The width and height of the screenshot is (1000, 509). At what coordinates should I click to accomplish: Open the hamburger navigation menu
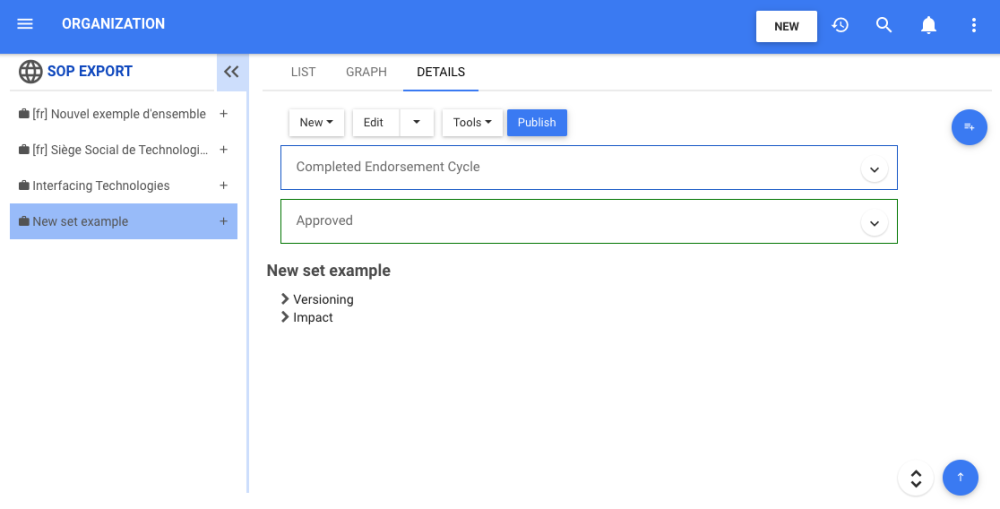click(x=25, y=25)
